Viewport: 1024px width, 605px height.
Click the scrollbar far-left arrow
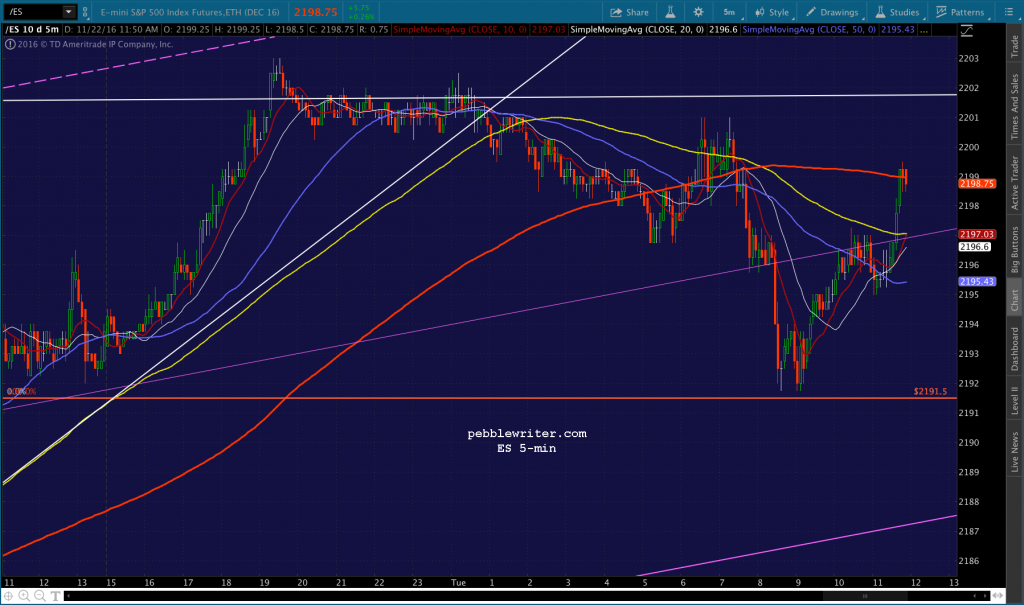pos(68,596)
